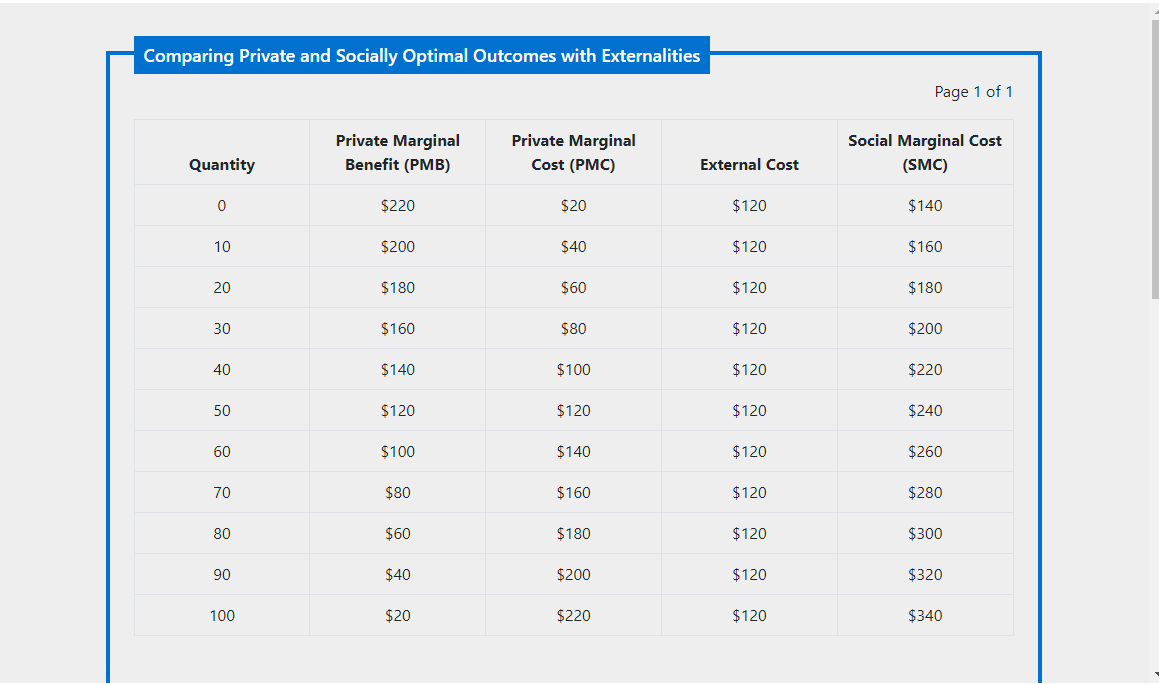Click the table title banner about externalities
The height and width of the screenshot is (684, 1159).
[422, 56]
